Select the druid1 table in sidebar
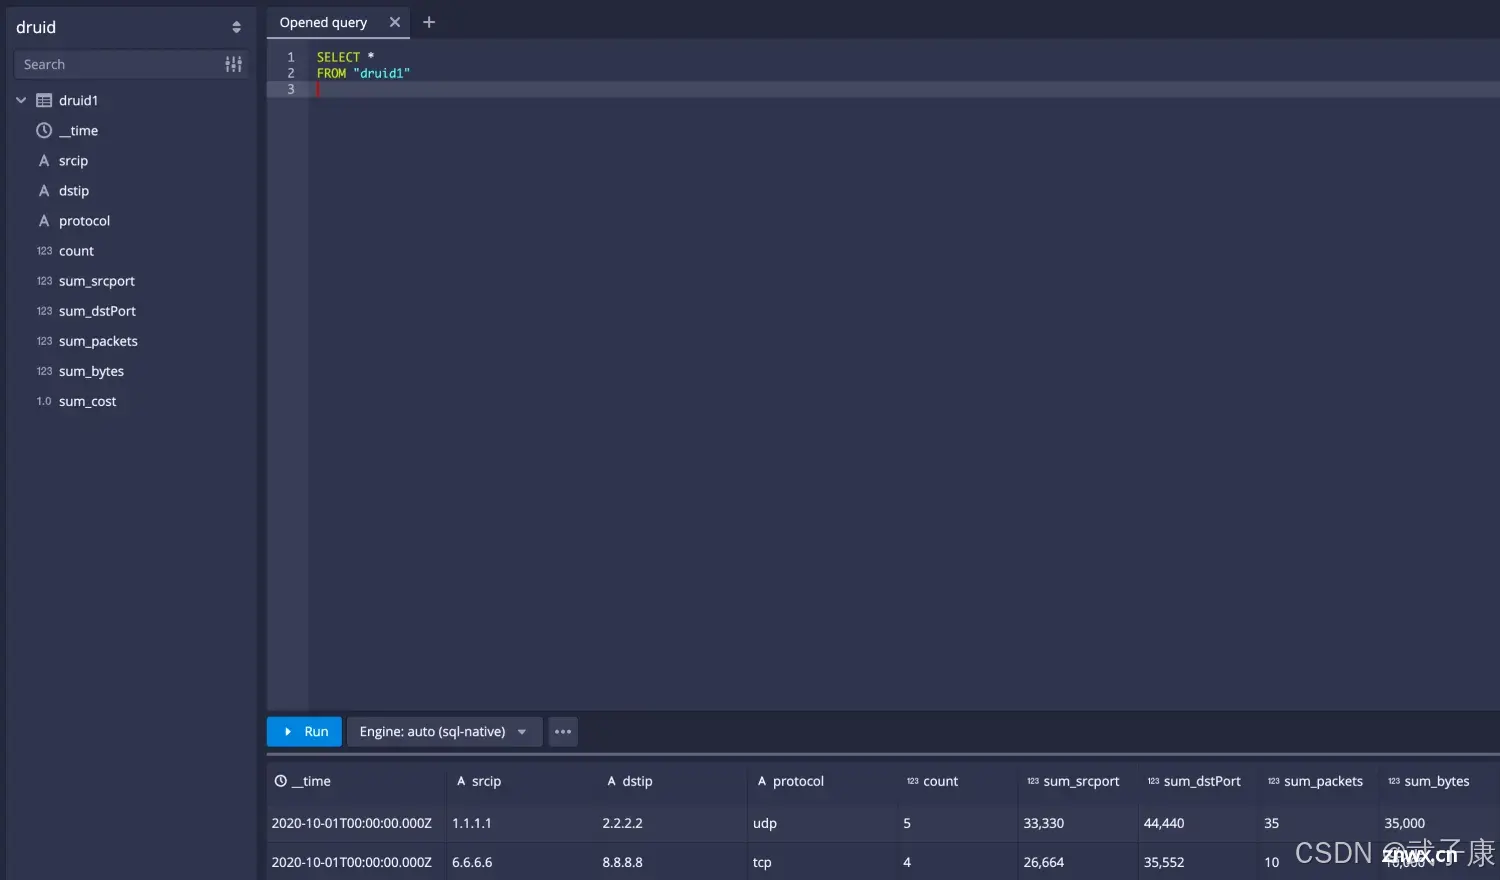This screenshot has width=1500, height=880. 78,100
